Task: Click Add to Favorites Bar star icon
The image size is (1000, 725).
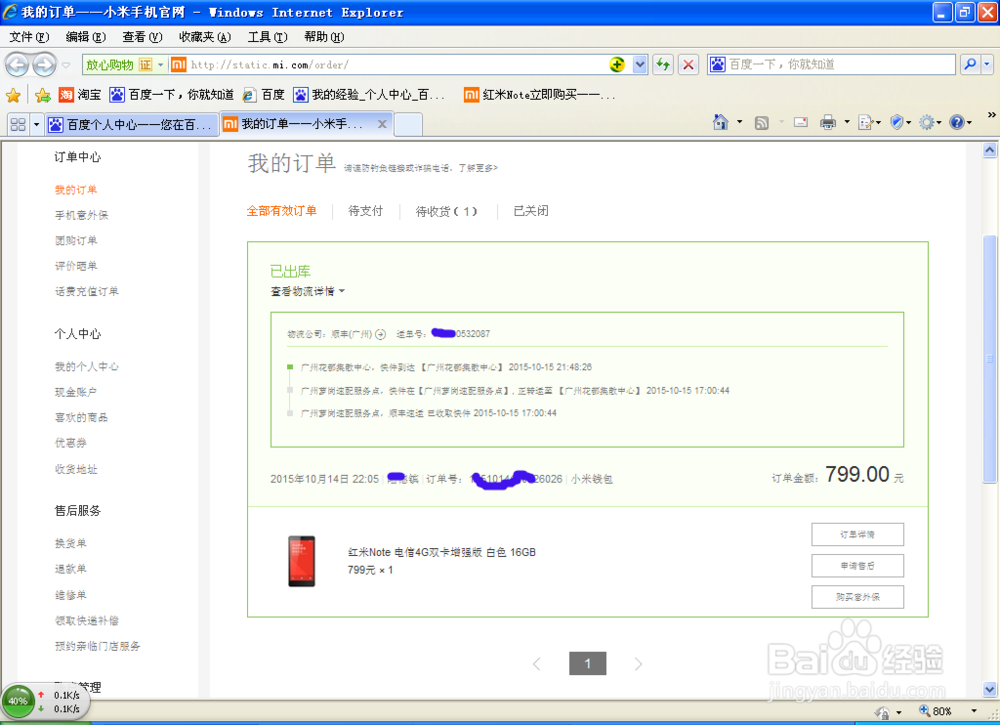Action: 43,96
